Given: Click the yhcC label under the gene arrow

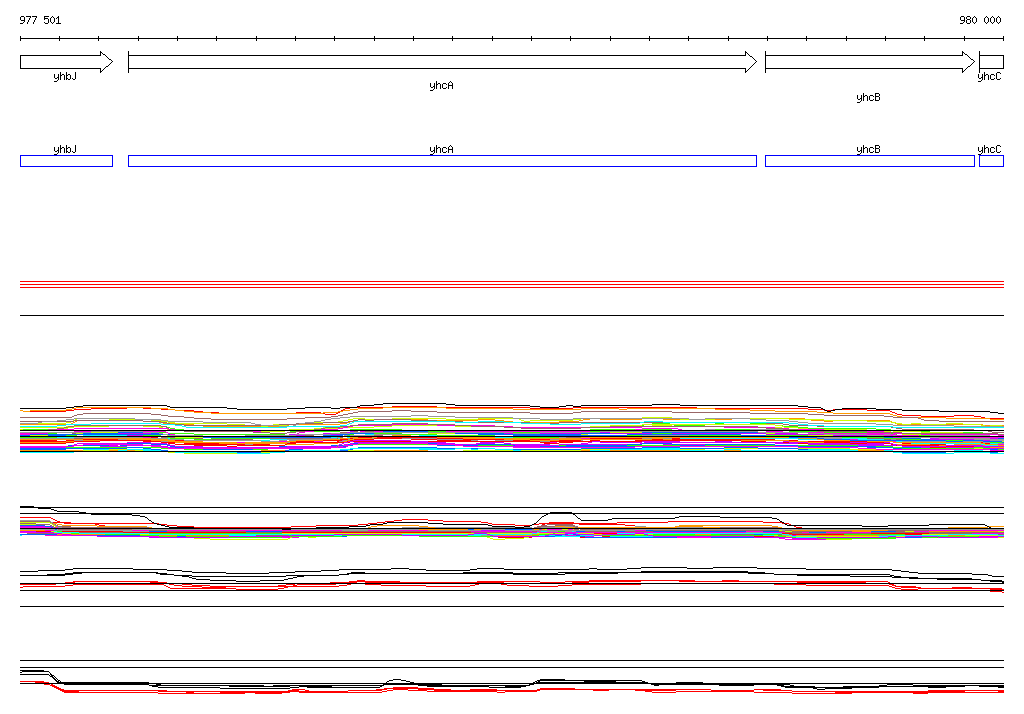Looking at the screenshot, I should [x=989, y=76].
